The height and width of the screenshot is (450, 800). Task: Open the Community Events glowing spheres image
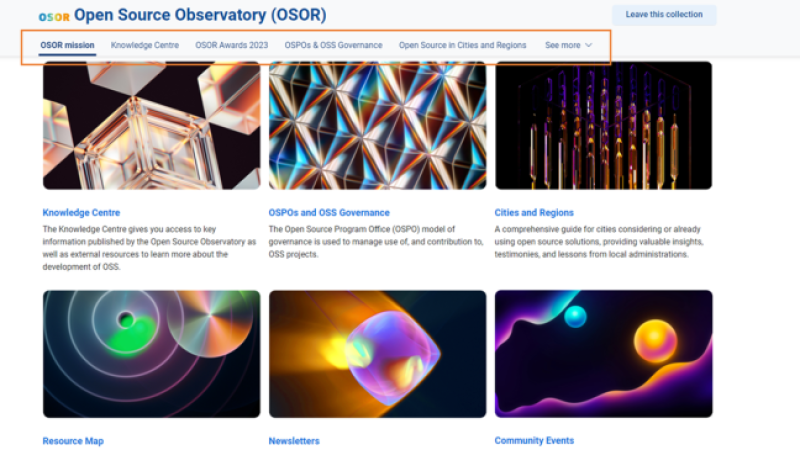[x=603, y=354]
